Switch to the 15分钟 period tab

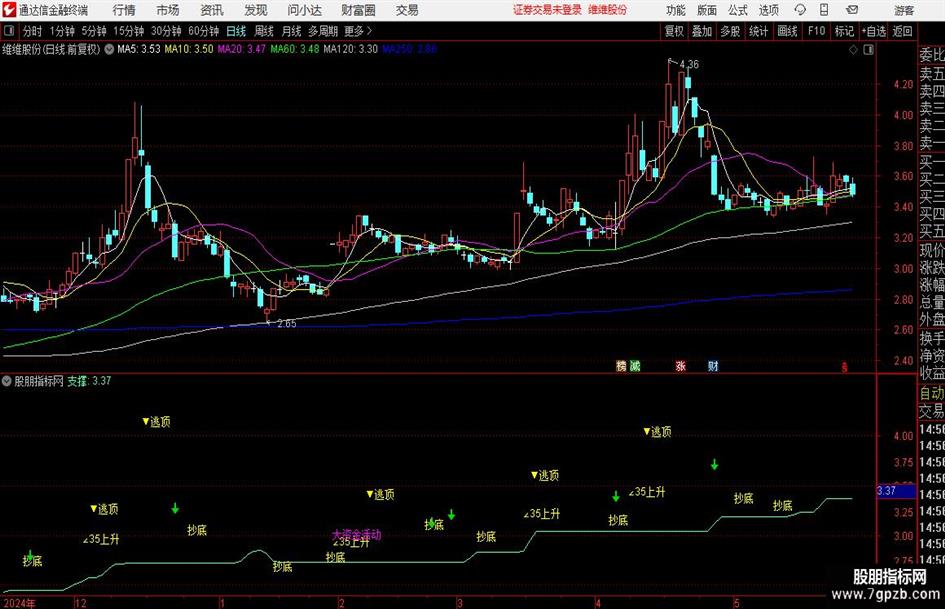[129, 31]
